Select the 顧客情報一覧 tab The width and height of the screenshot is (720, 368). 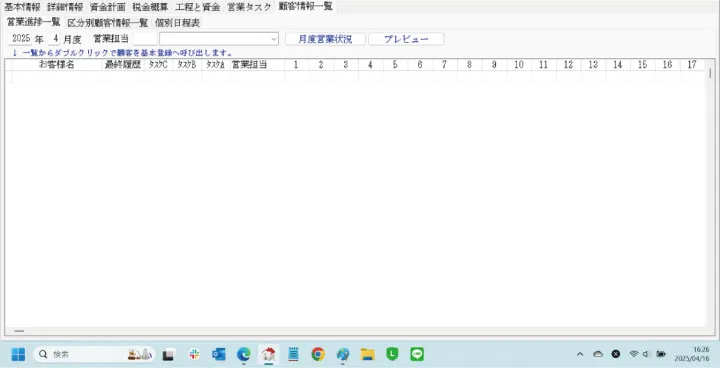(x=305, y=7)
